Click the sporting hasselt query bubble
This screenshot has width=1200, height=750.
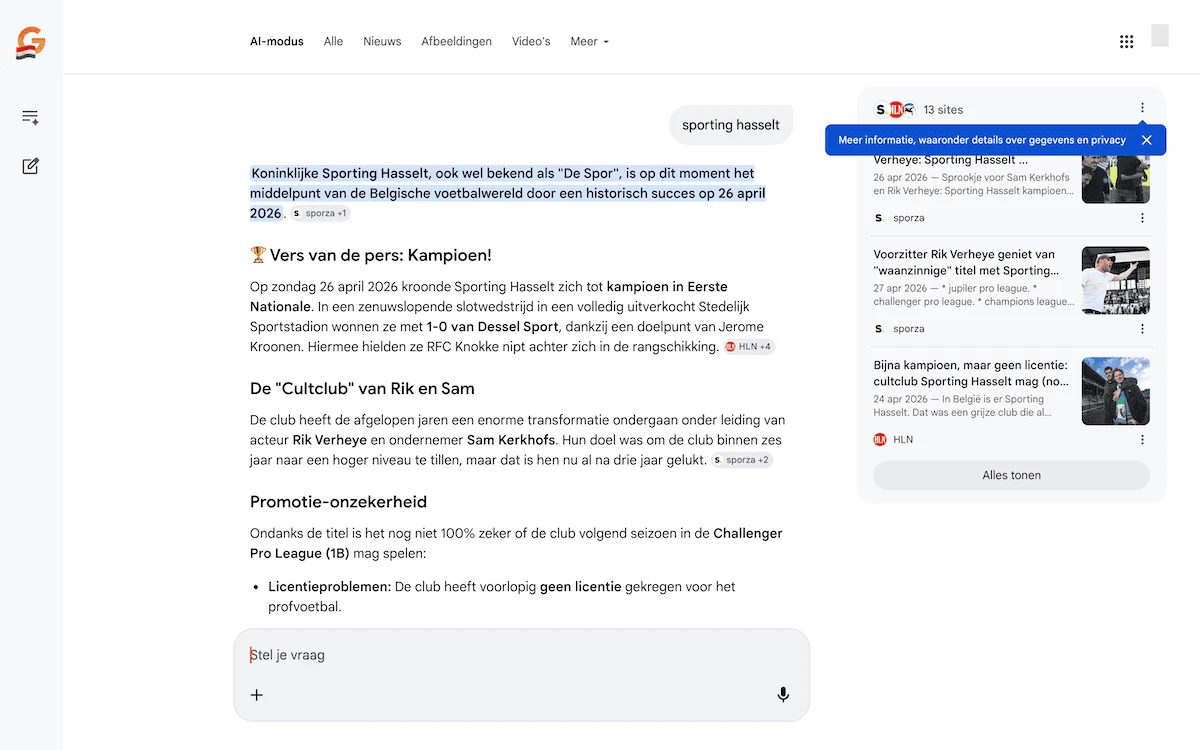click(x=731, y=125)
